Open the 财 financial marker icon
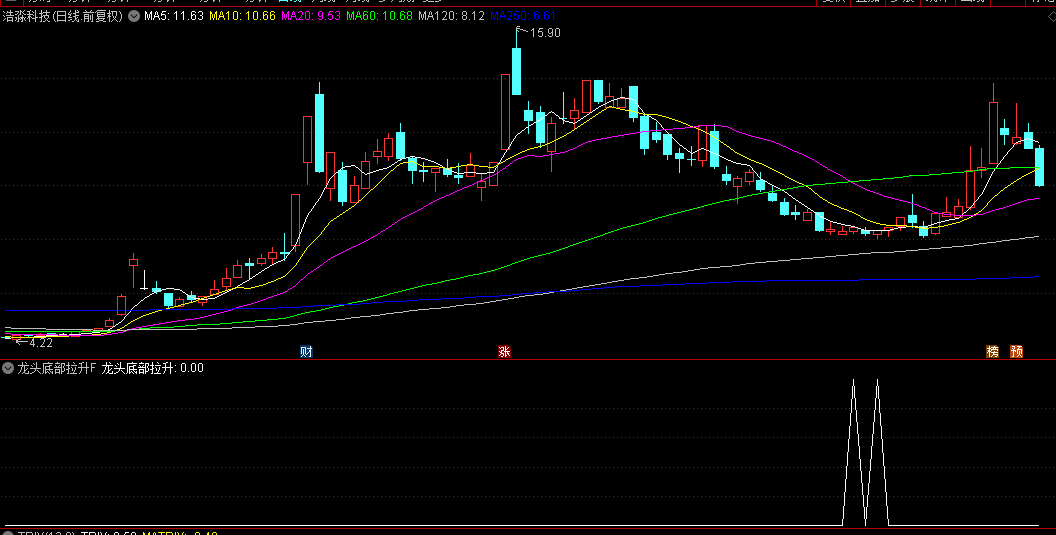 (x=306, y=351)
